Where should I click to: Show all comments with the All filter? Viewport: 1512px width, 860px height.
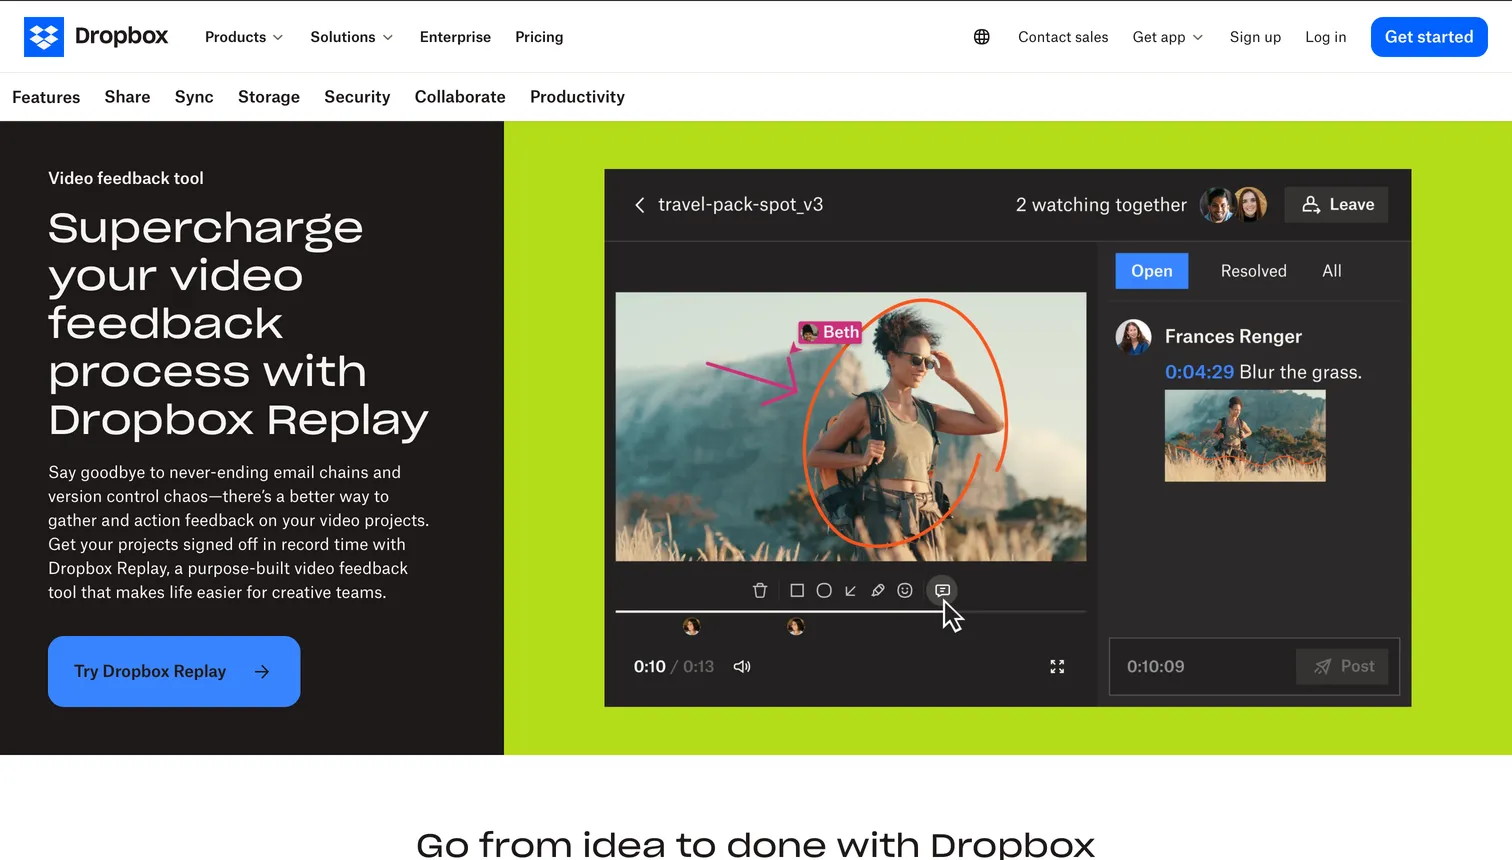pyautogui.click(x=1331, y=270)
